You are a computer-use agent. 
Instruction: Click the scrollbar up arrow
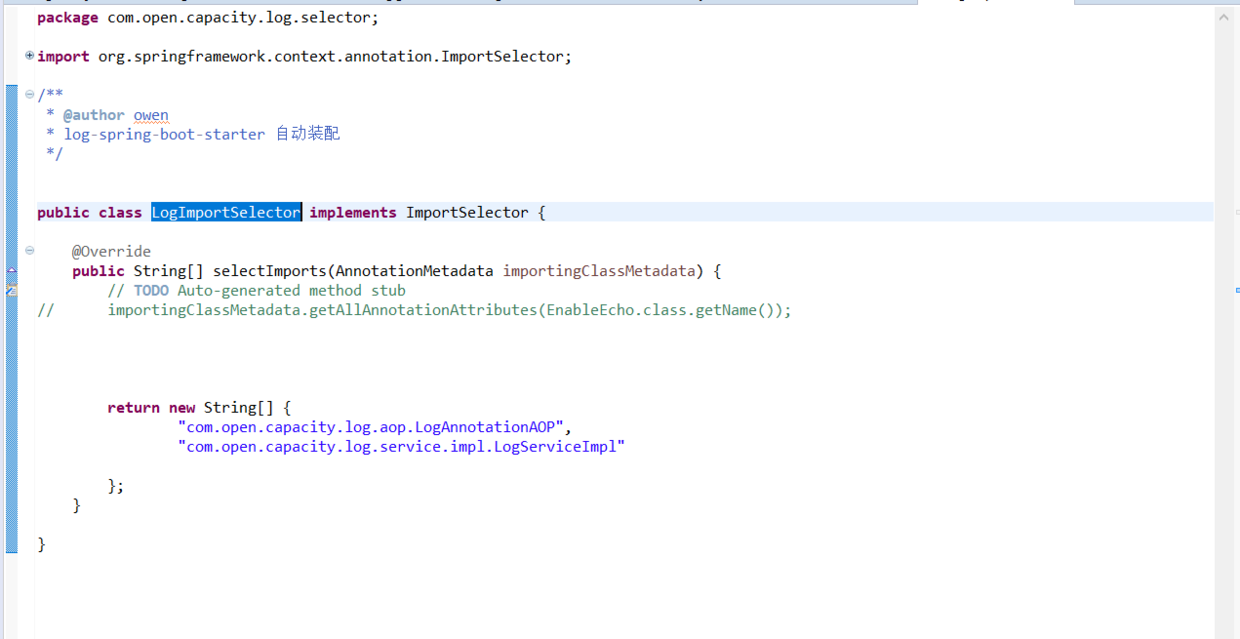click(1224, 17)
